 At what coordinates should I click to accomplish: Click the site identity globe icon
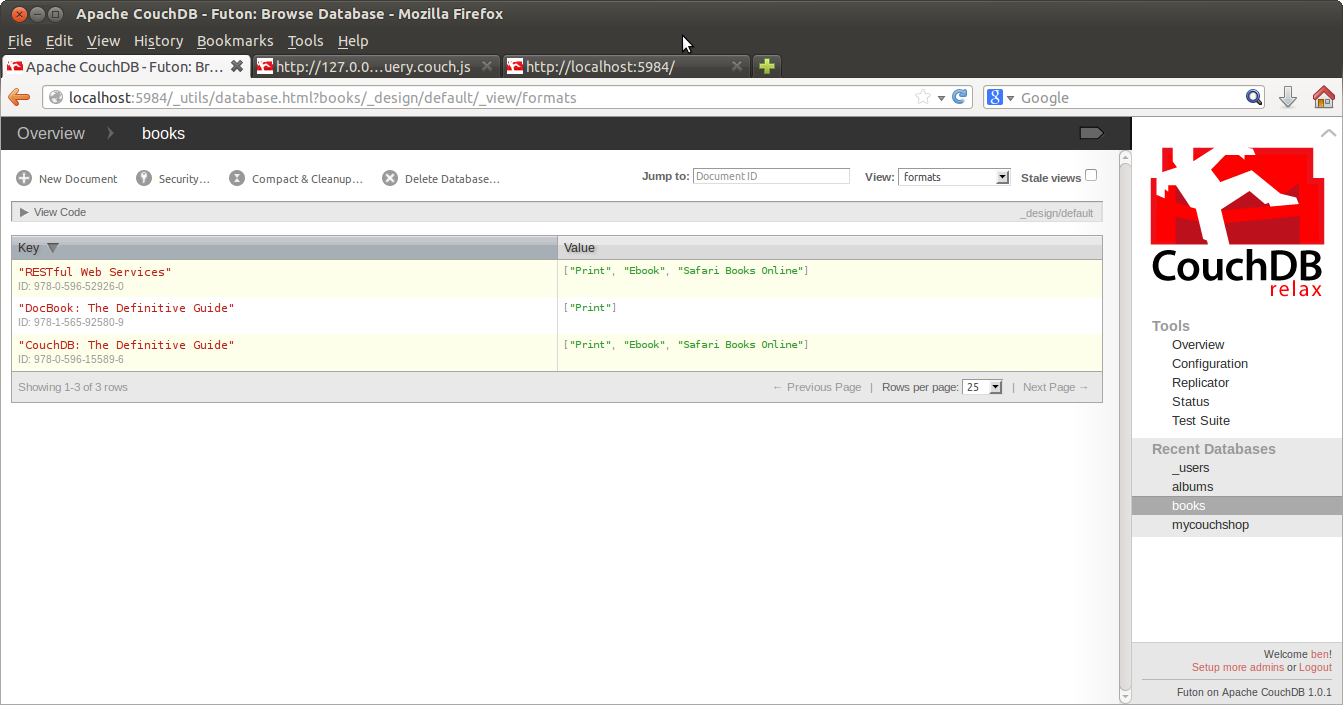tap(56, 97)
